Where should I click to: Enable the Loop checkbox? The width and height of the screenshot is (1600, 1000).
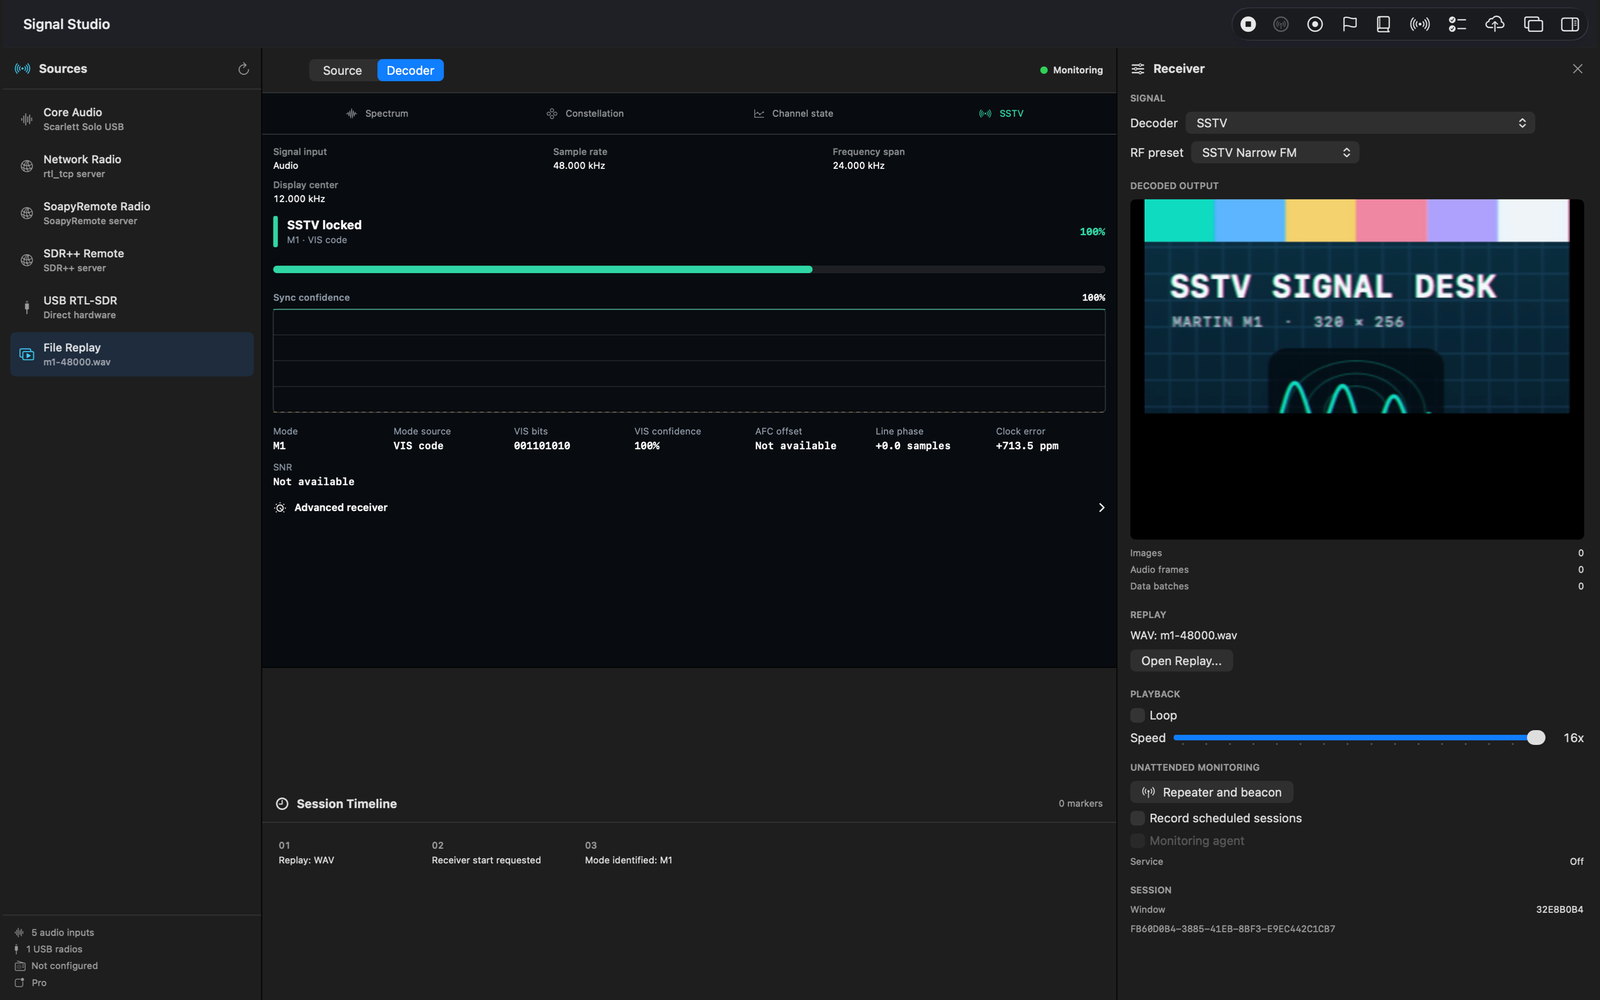click(1137, 715)
